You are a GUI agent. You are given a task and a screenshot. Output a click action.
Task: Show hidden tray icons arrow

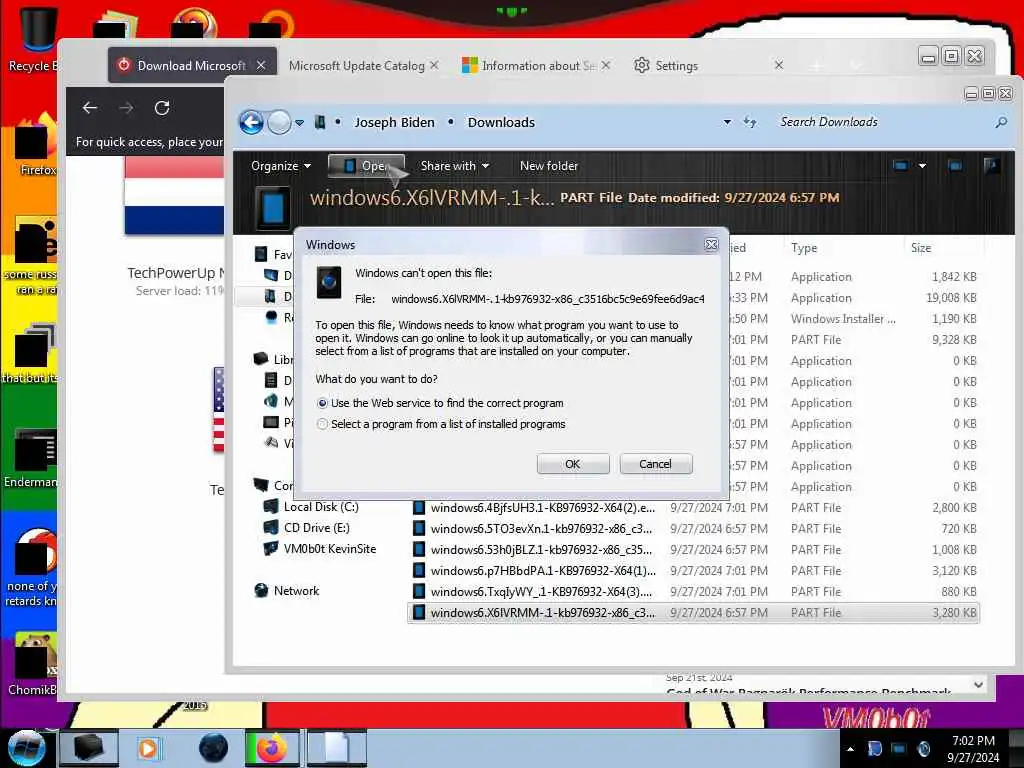(x=850, y=749)
